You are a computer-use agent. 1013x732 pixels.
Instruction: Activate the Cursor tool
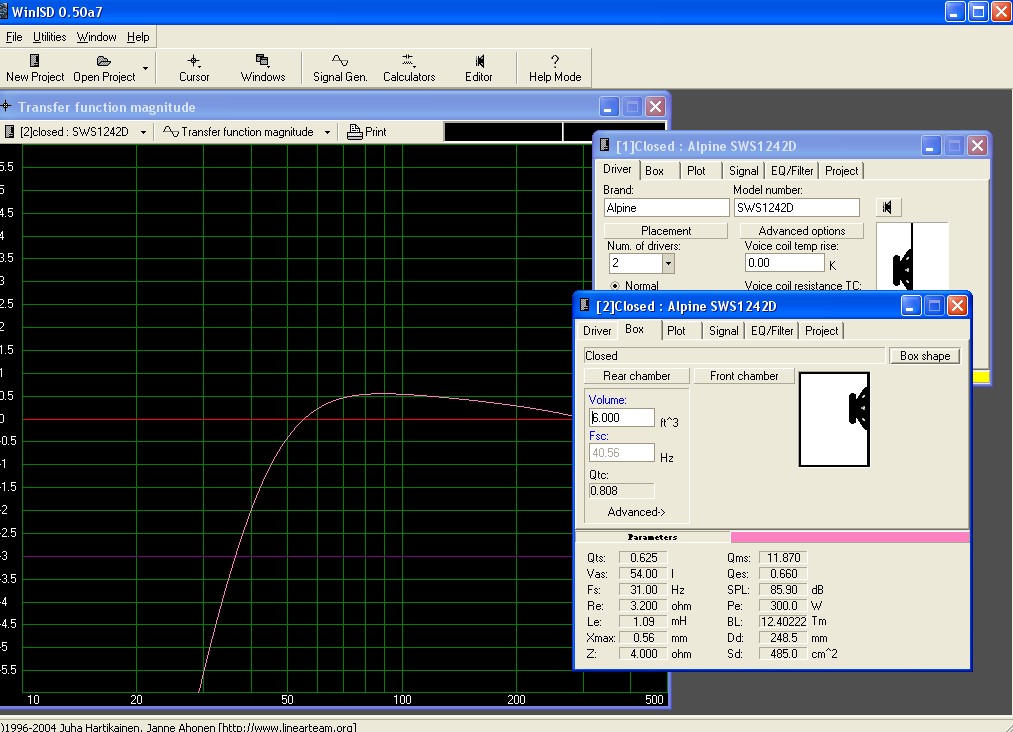click(194, 68)
